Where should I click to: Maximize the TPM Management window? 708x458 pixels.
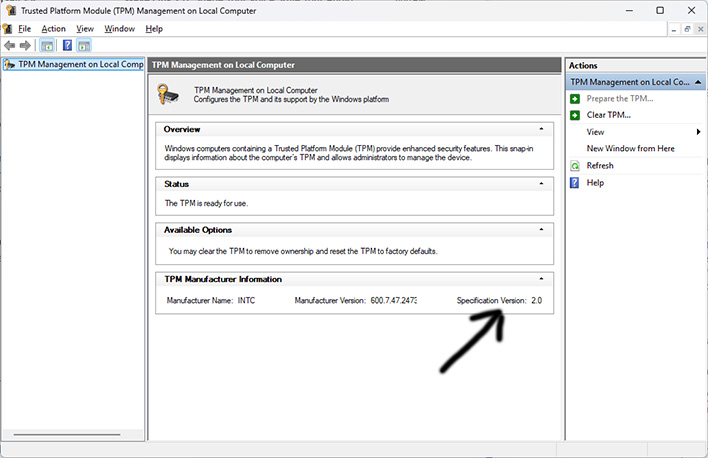coord(660,10)
